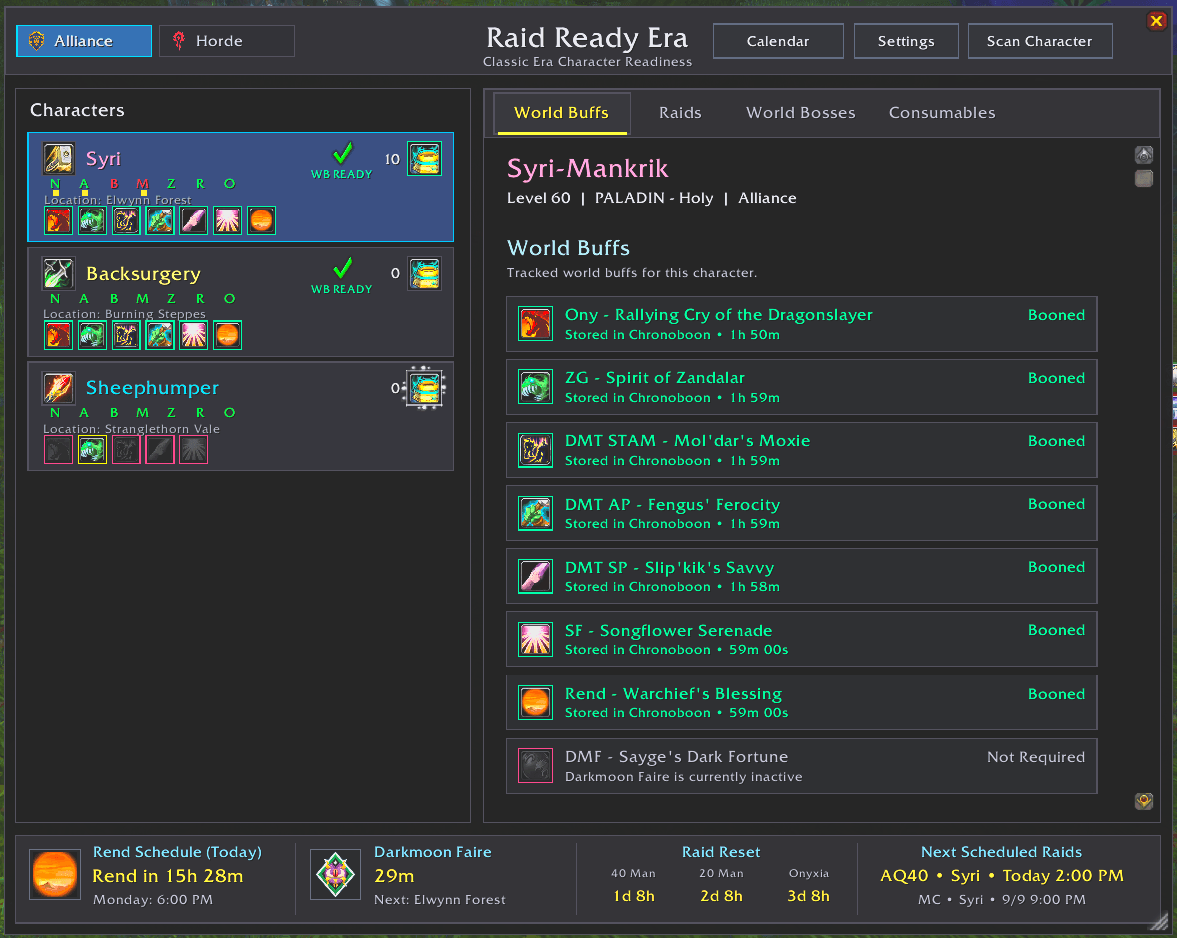Click Sheephumper's mage class icon

[59, 387]
